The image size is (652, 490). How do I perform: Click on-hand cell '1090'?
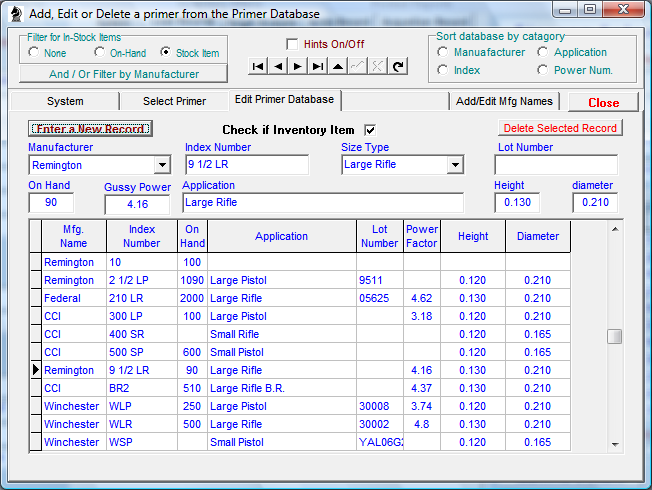(192, 280)
